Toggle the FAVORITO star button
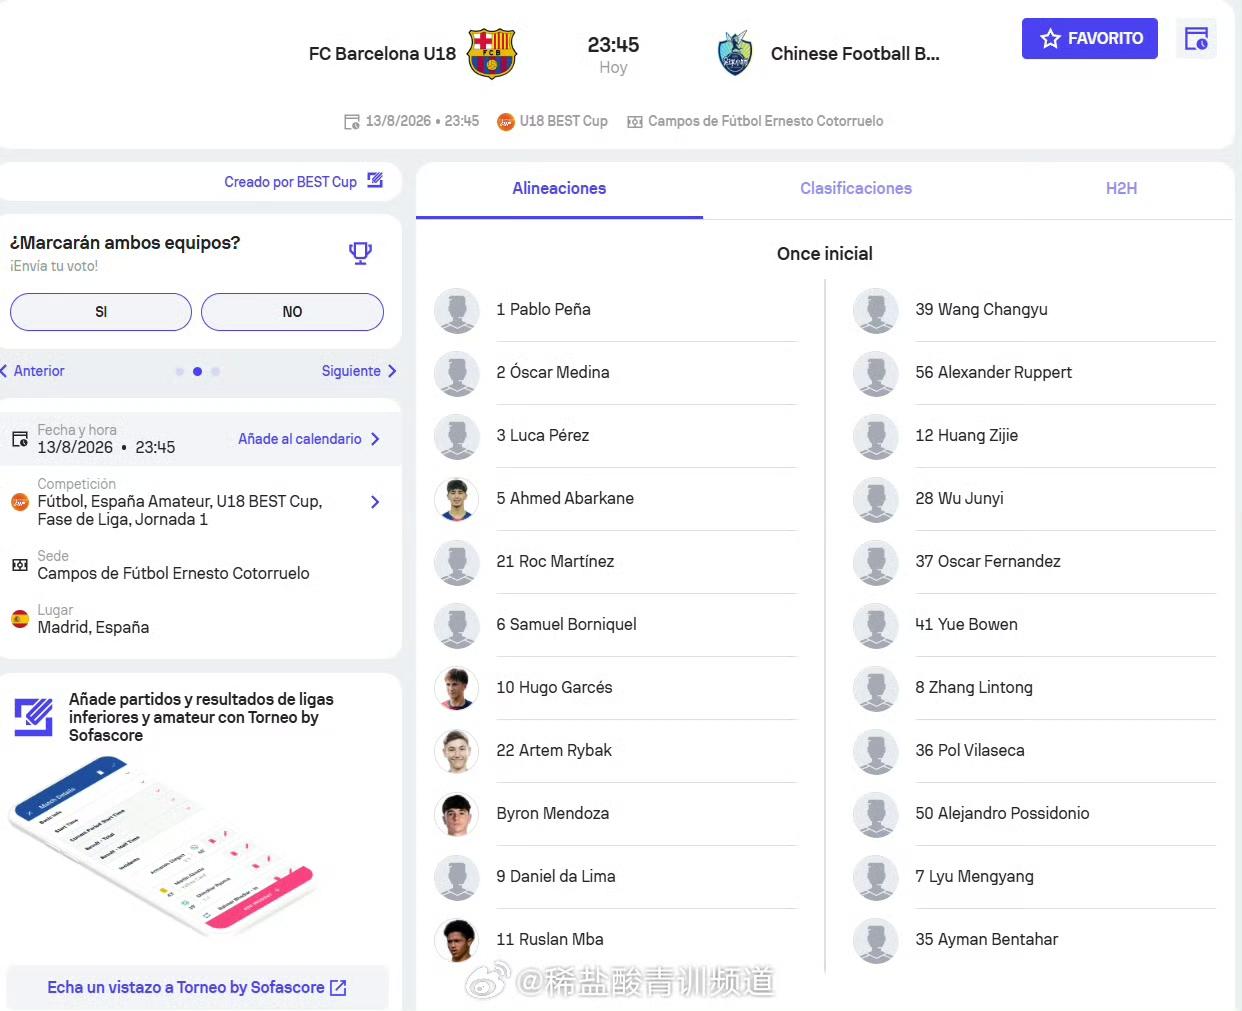 [1090, 39]
